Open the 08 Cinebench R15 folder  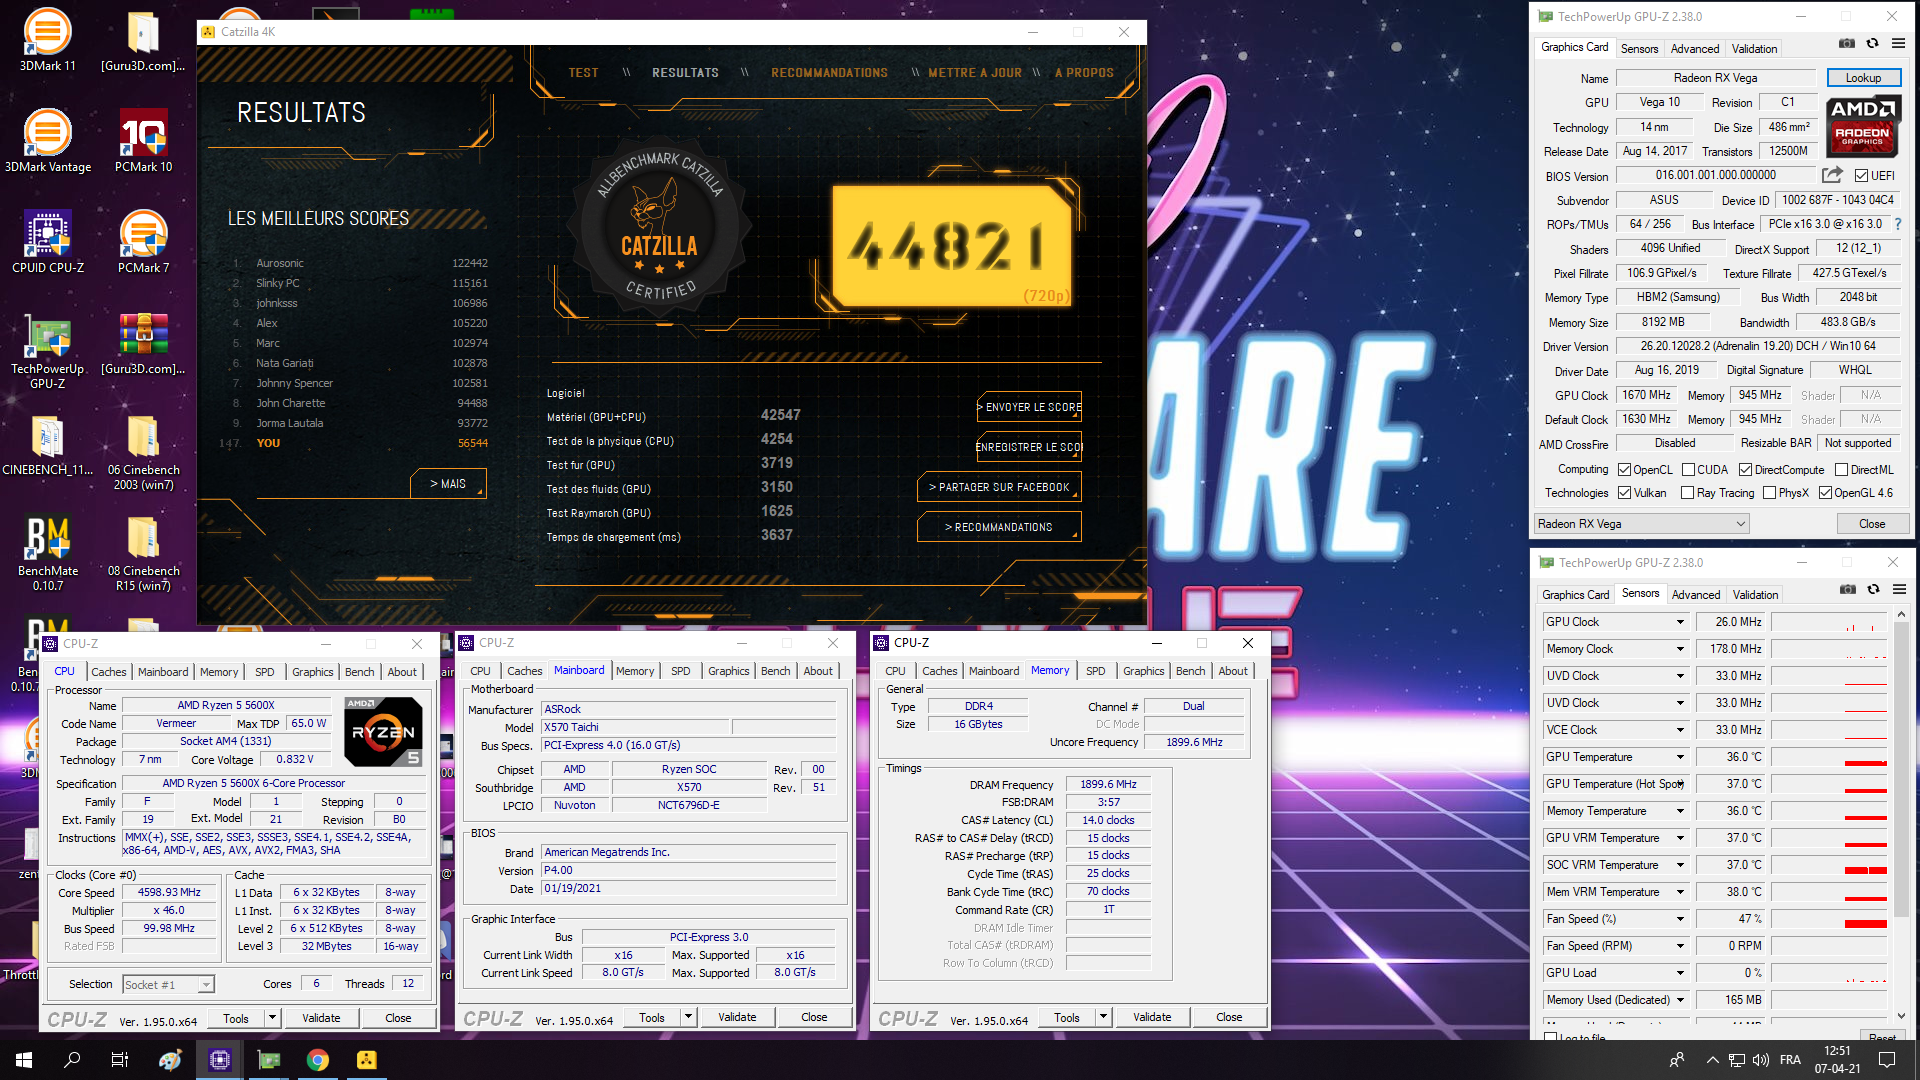143,552
